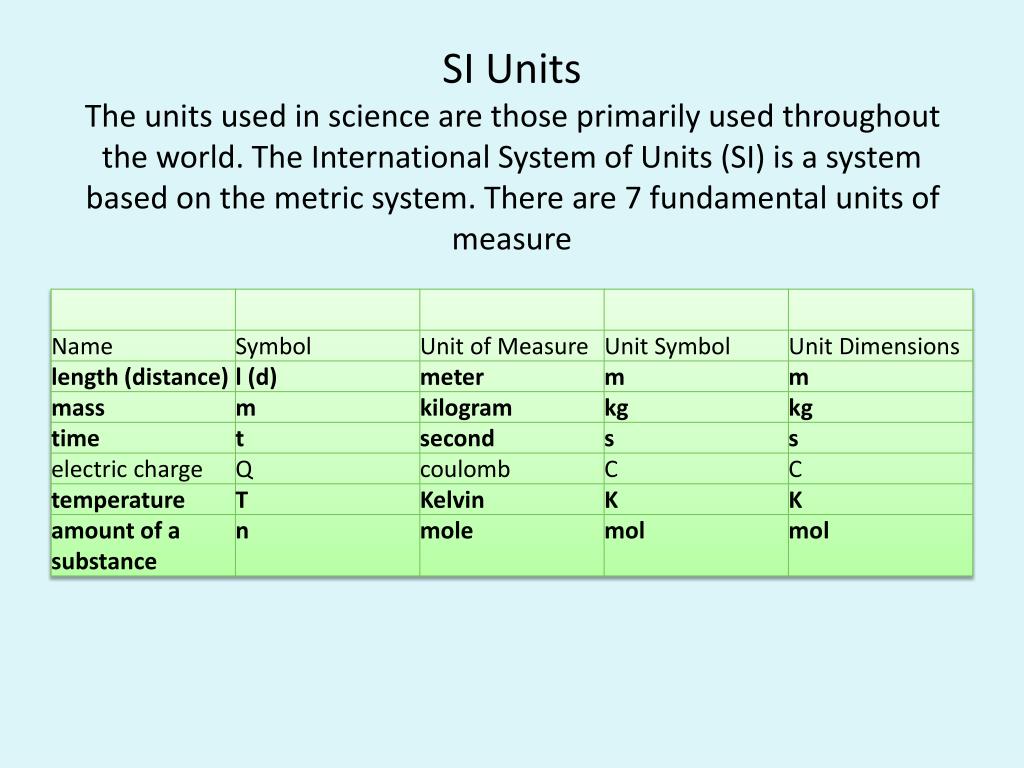Select 'm' in the mass Symbol cell

click(327, 408)
